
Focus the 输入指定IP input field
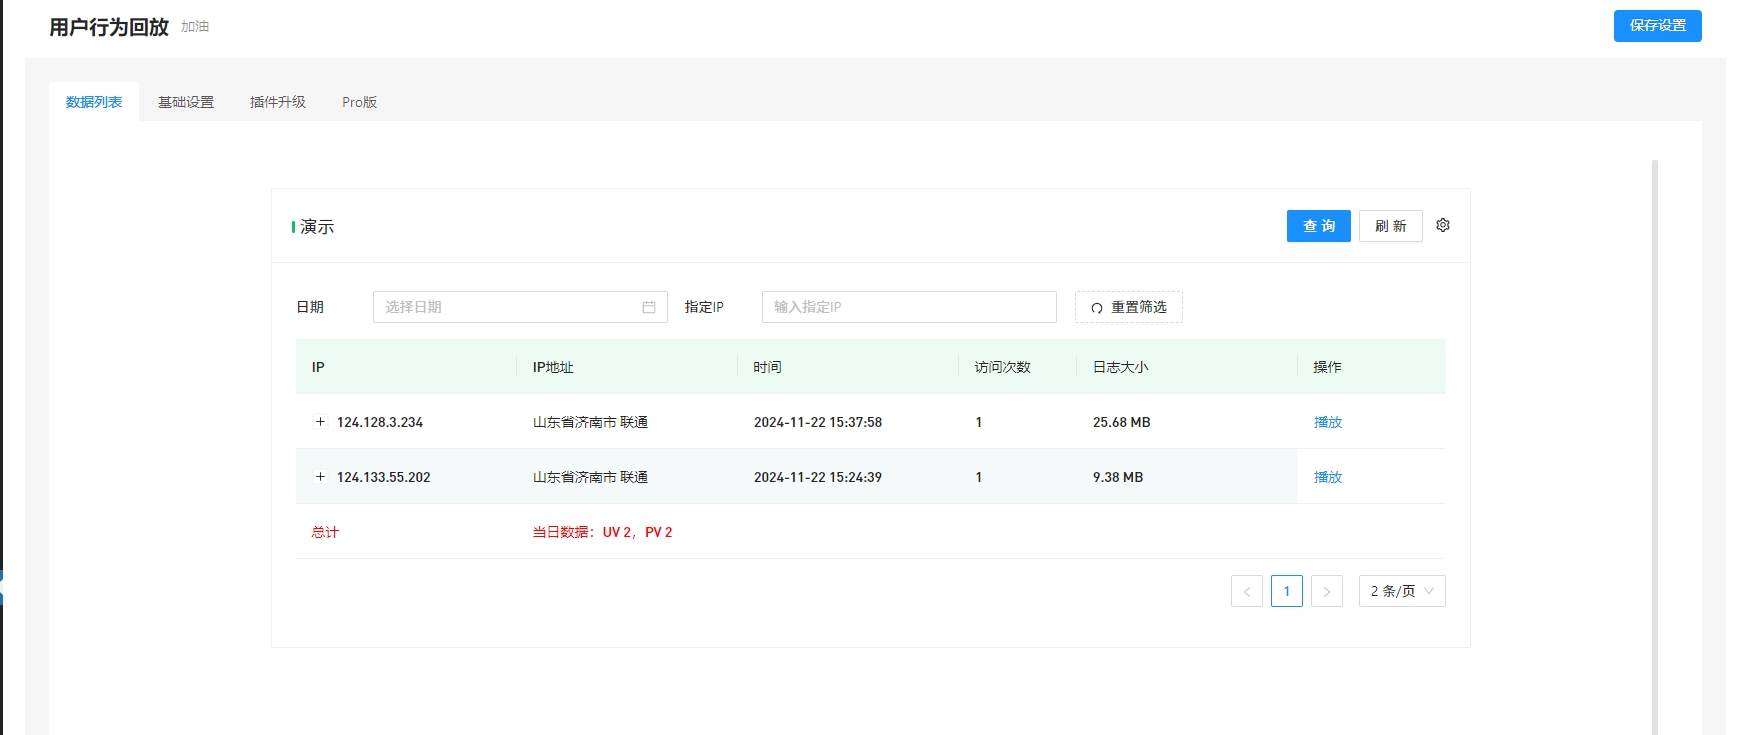pyautogui.click(x=908, y=307)
